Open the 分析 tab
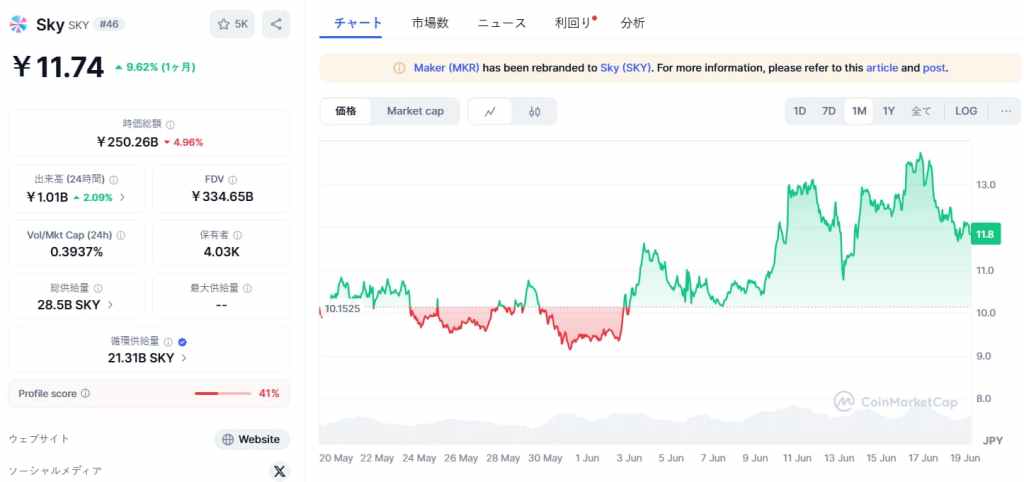The height and width of the screenshot is (482, 1024). [x=633, y=23]
